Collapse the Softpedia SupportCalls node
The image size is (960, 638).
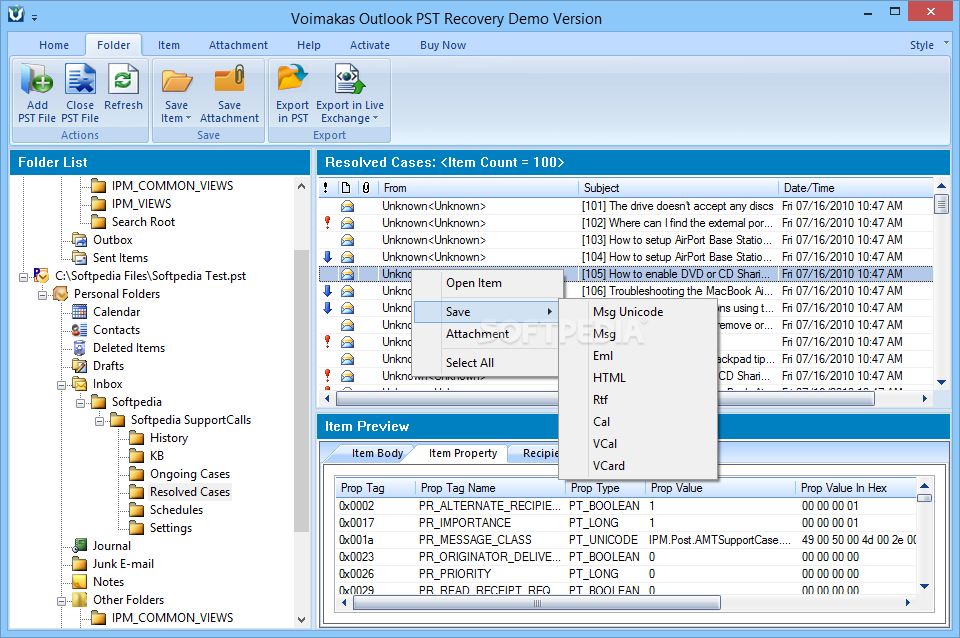pos(99,421)
